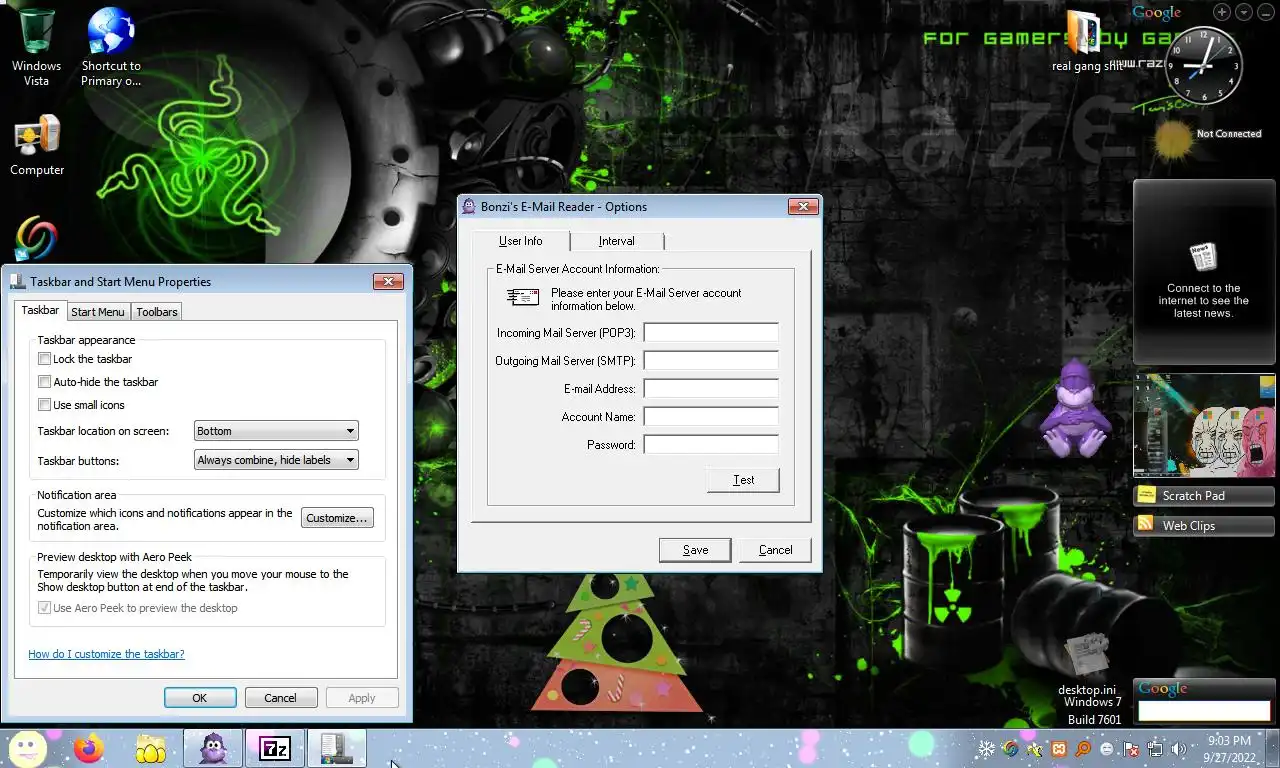Click the Outgoing Mail Server (SMTP) field

pos(711,360)
